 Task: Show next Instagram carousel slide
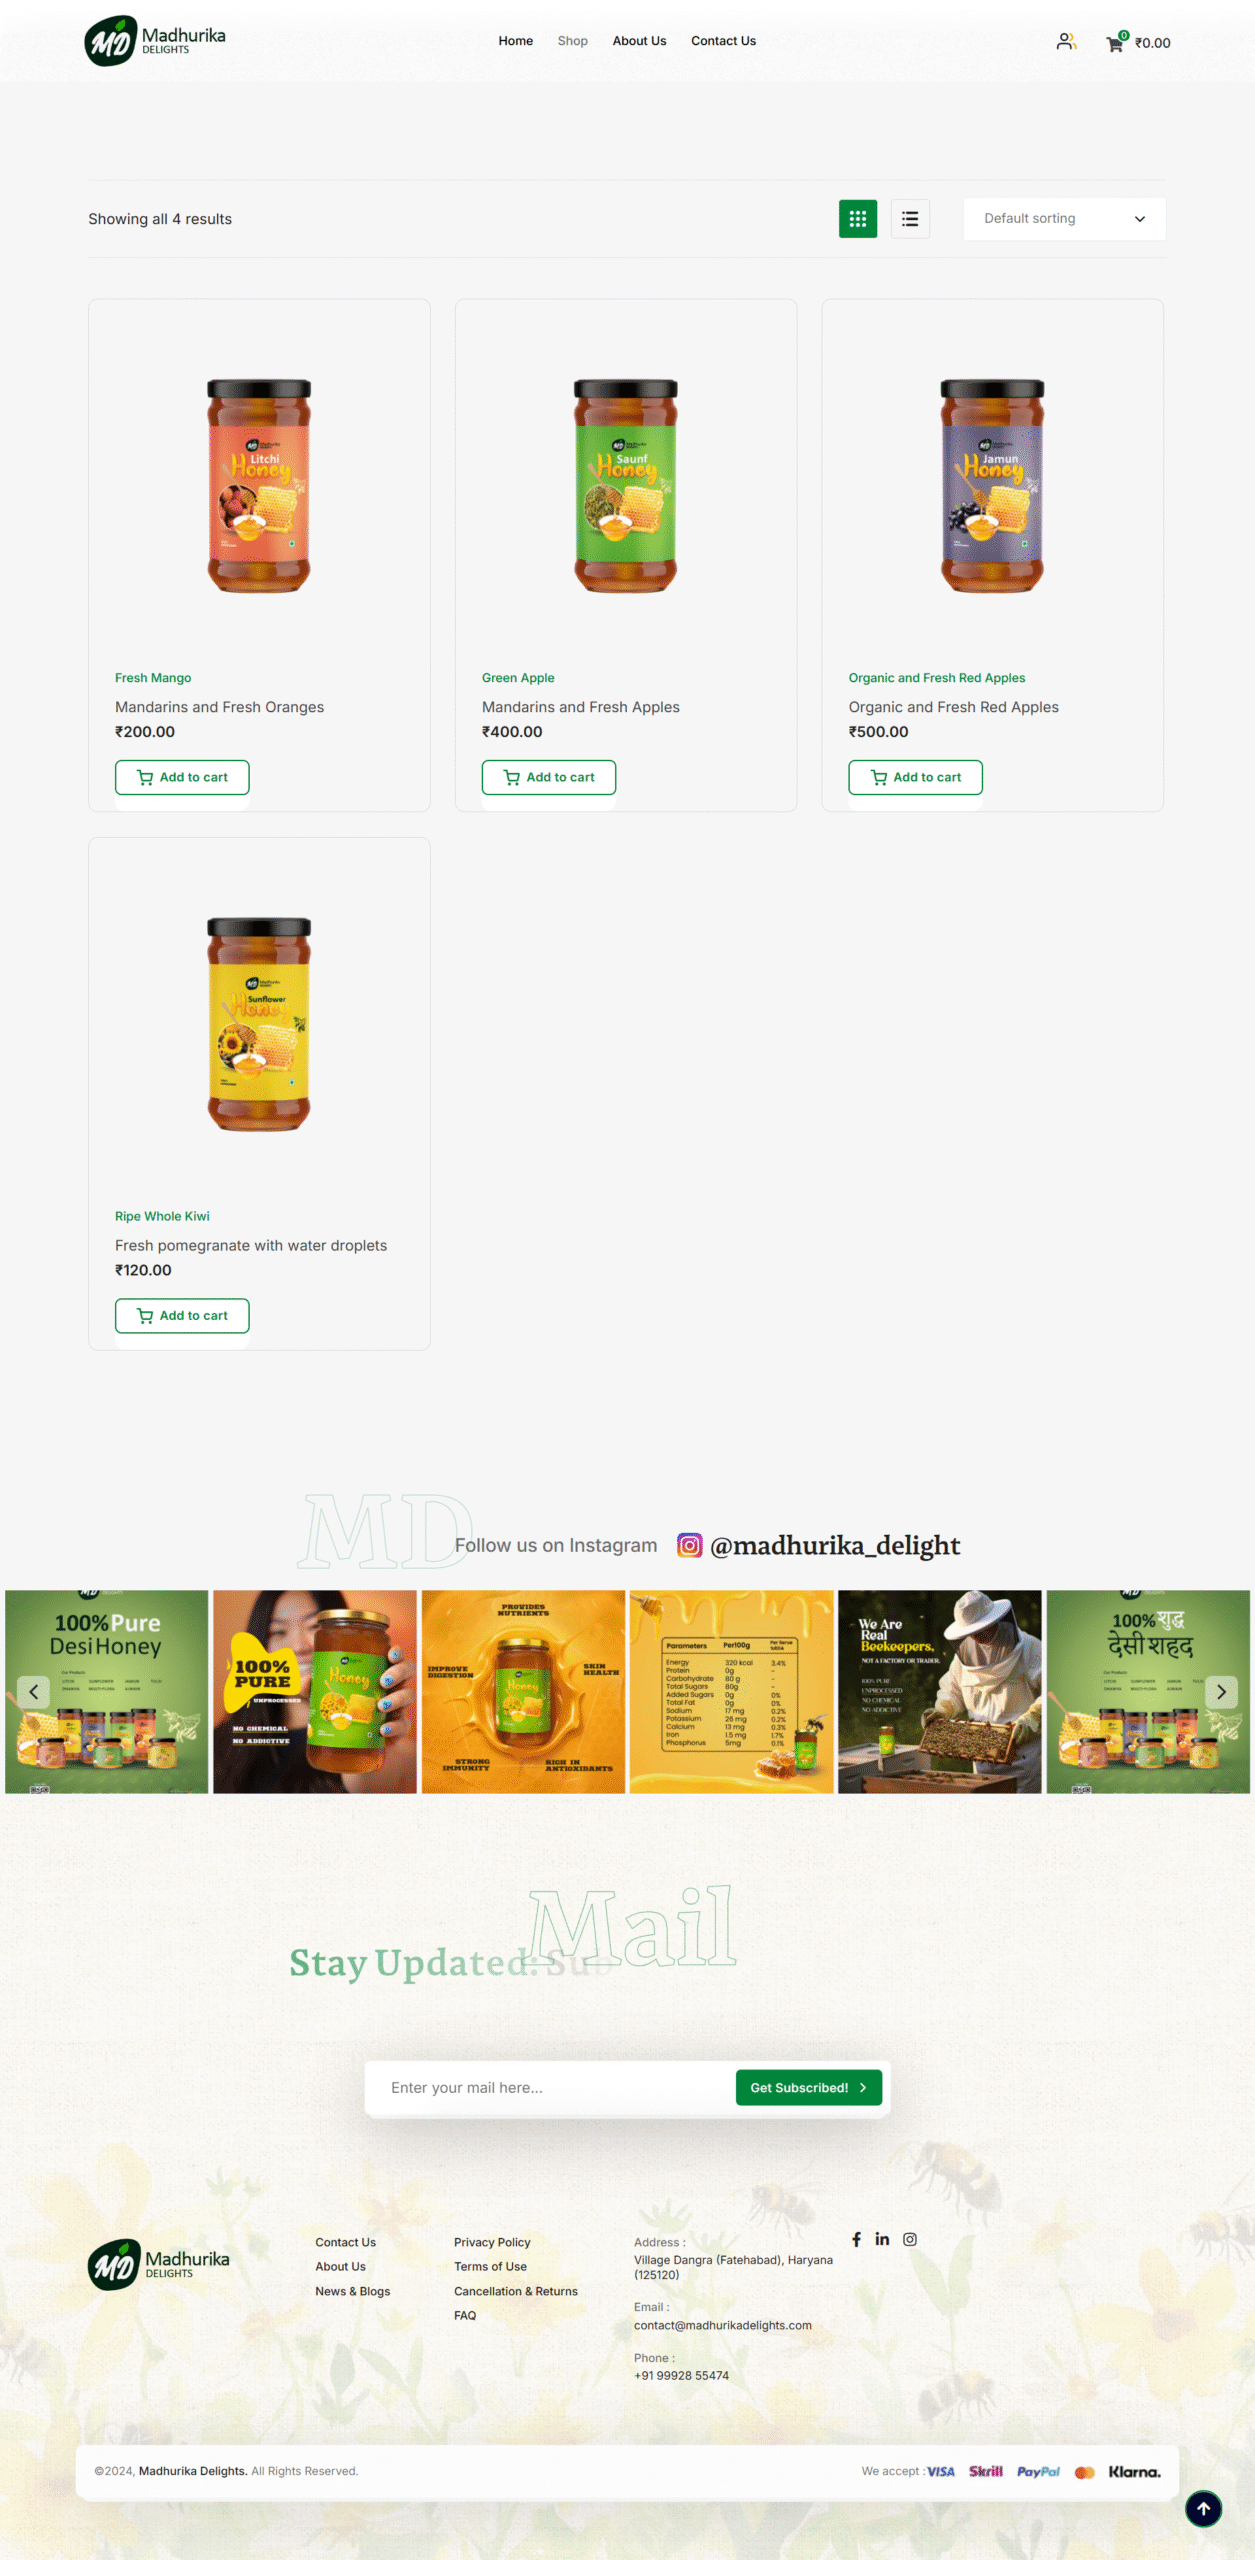[1221, 1691]
